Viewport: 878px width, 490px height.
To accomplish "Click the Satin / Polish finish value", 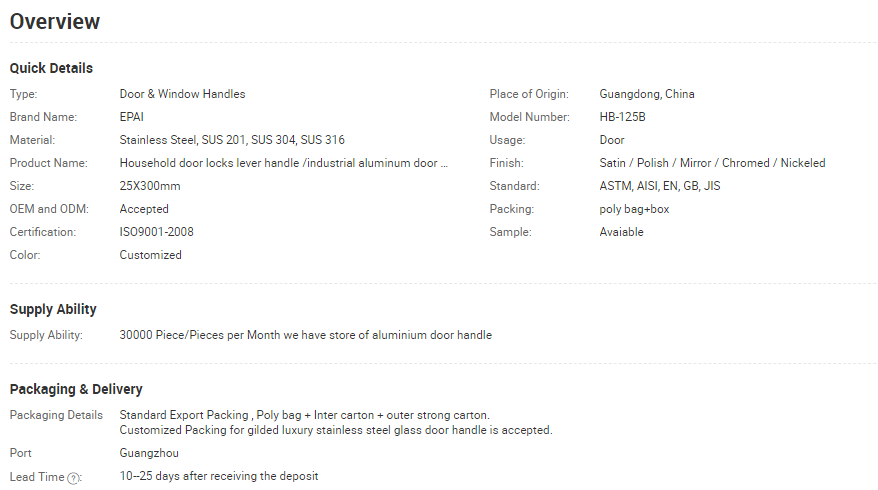I will pyautogui.click(x=712, y=163).
